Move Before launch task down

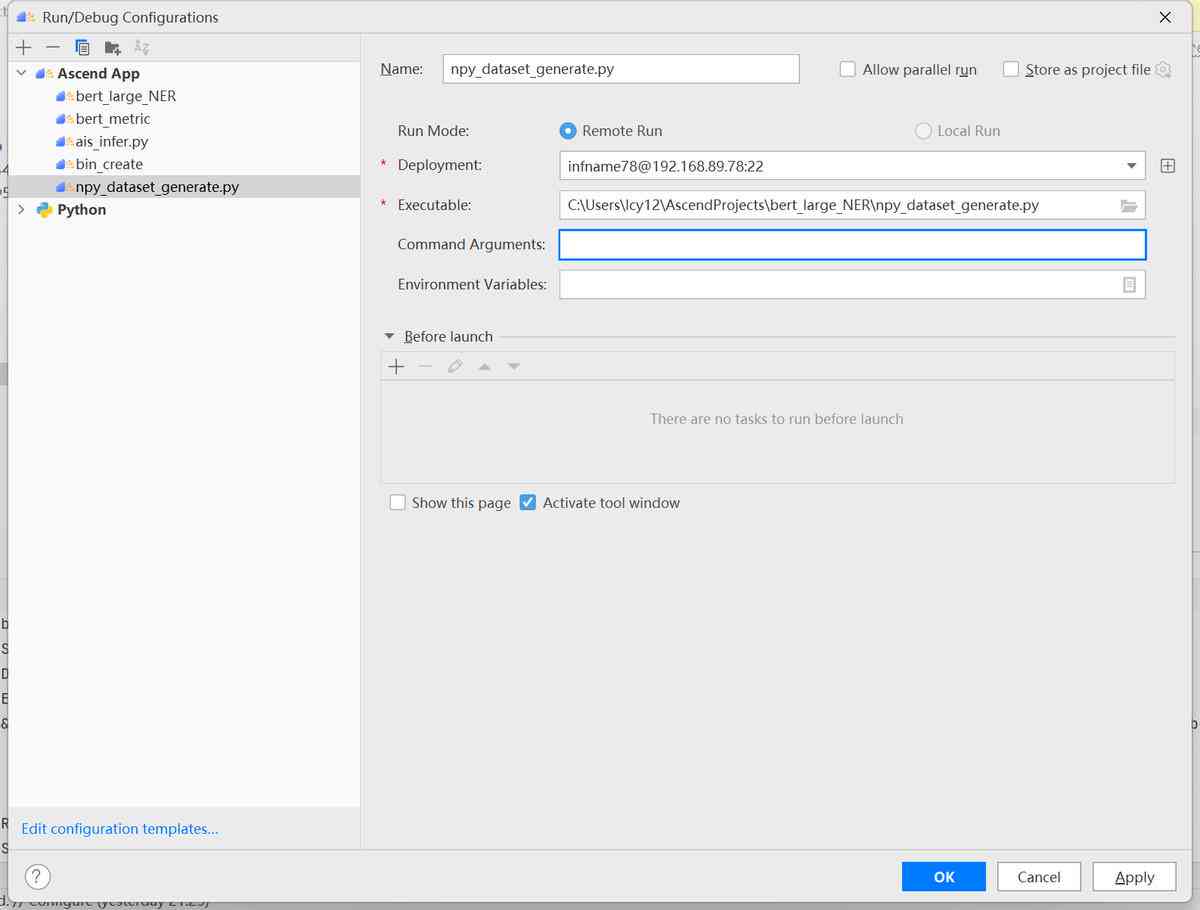point(514,367)
